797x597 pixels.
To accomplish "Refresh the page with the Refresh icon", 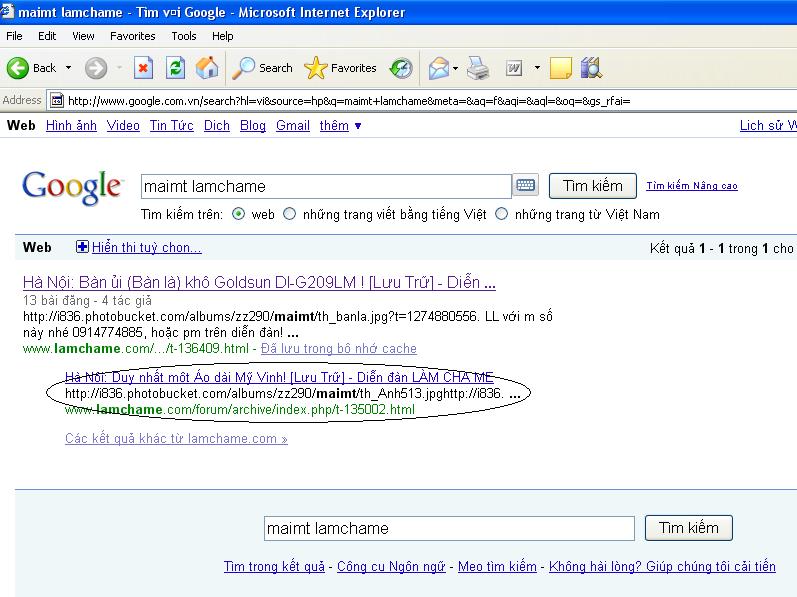I will point(175,68).
